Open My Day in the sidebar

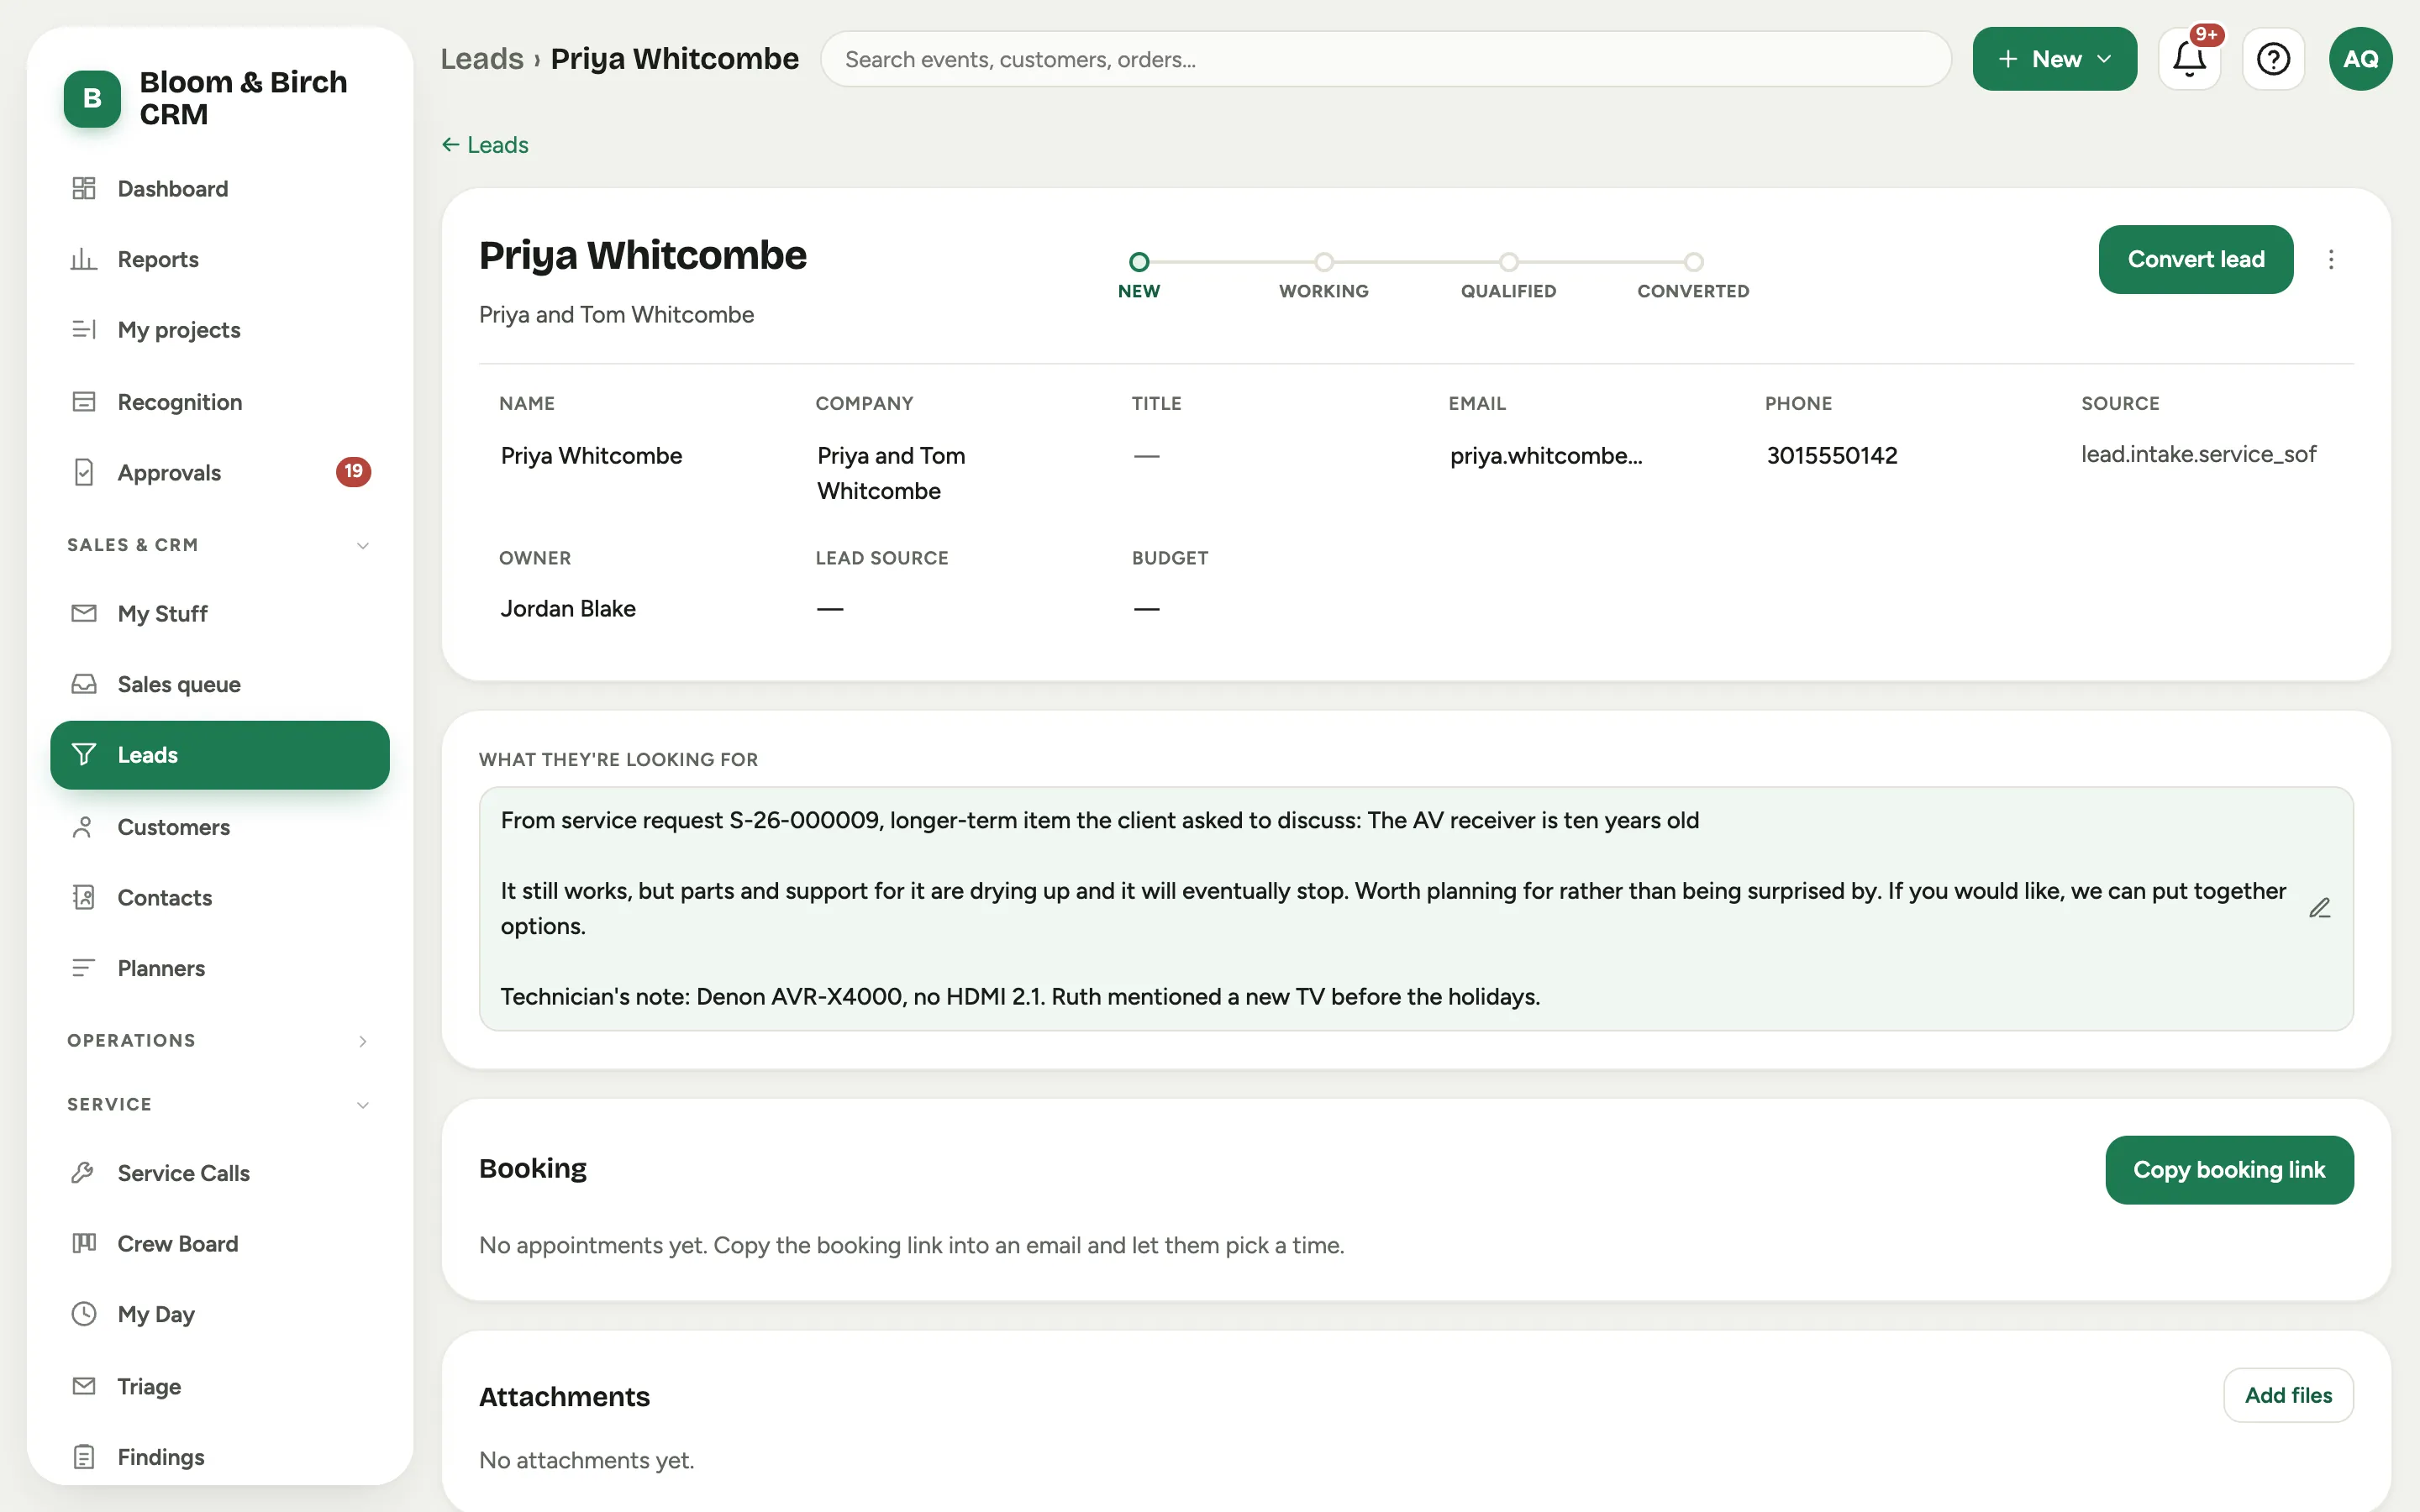220,1314
